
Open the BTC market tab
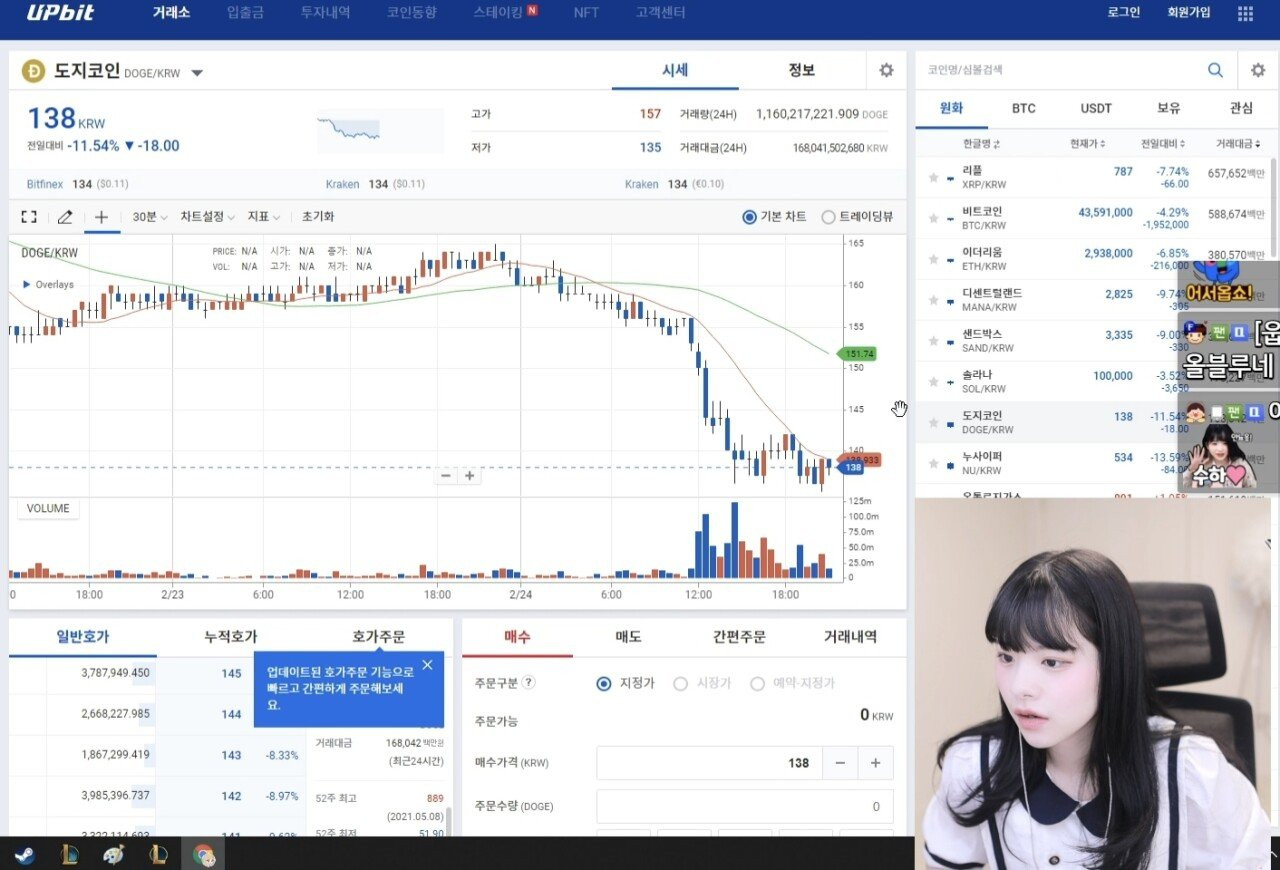1023,108
